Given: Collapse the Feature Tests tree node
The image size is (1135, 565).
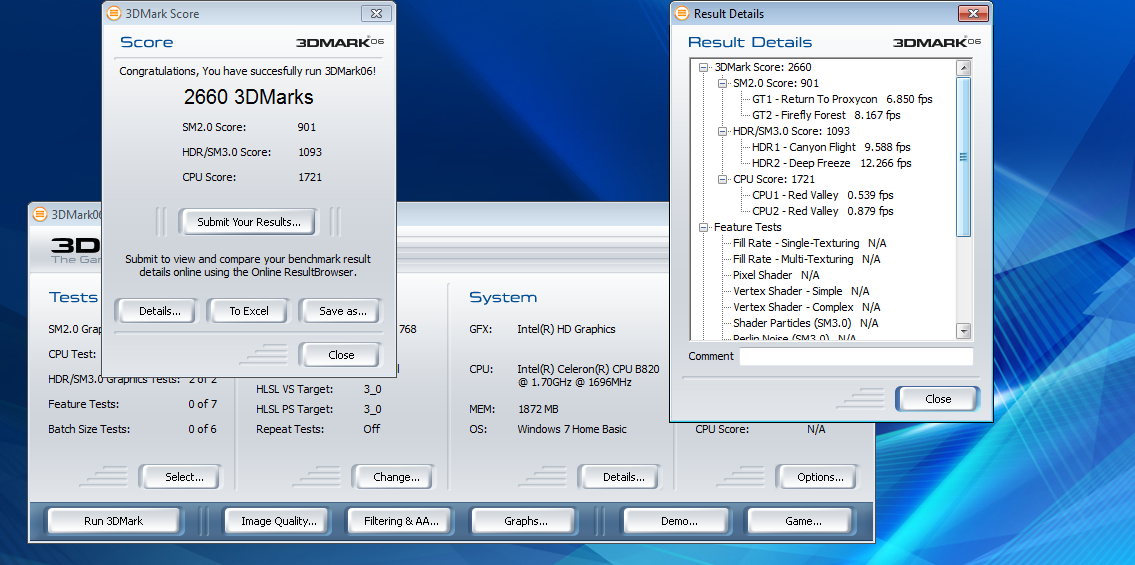Looking at the screenshot, I should [704, 227].
